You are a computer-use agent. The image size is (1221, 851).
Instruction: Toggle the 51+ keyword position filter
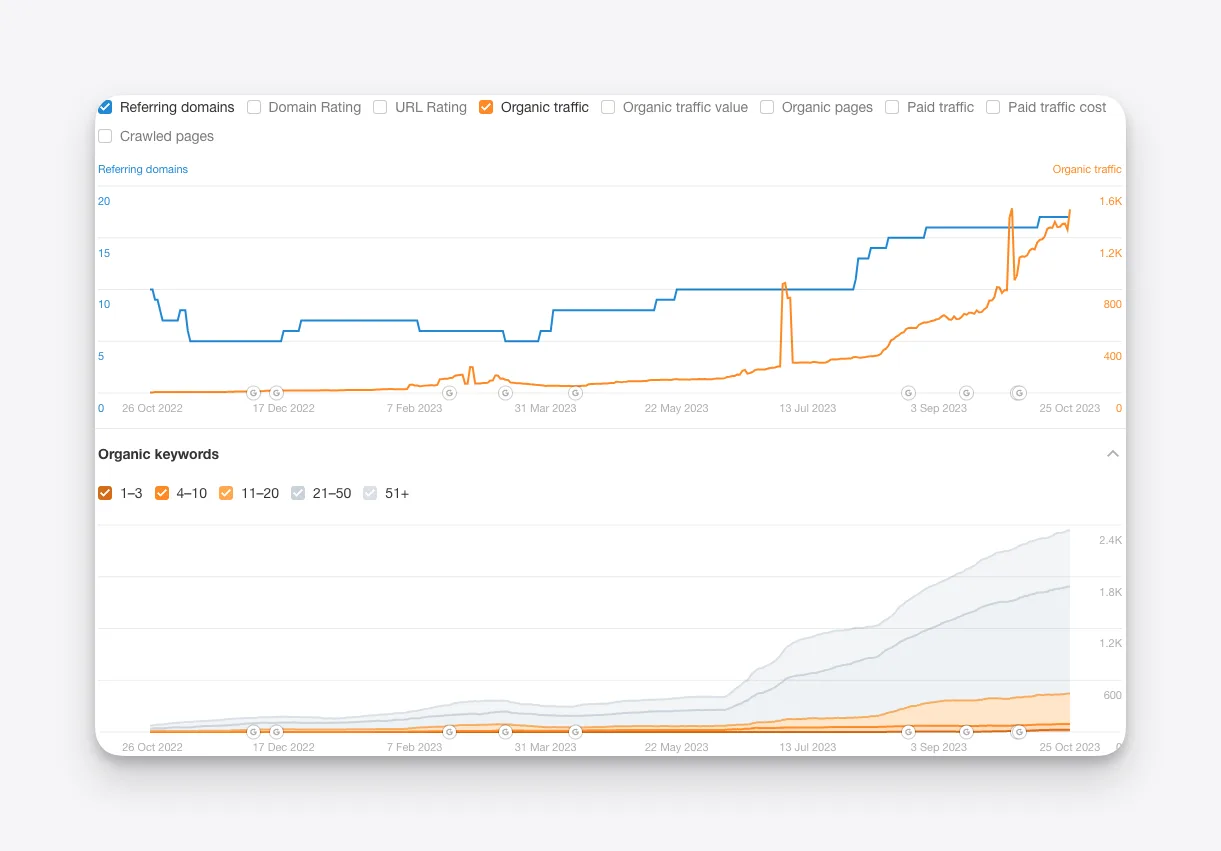coord(371,493)
